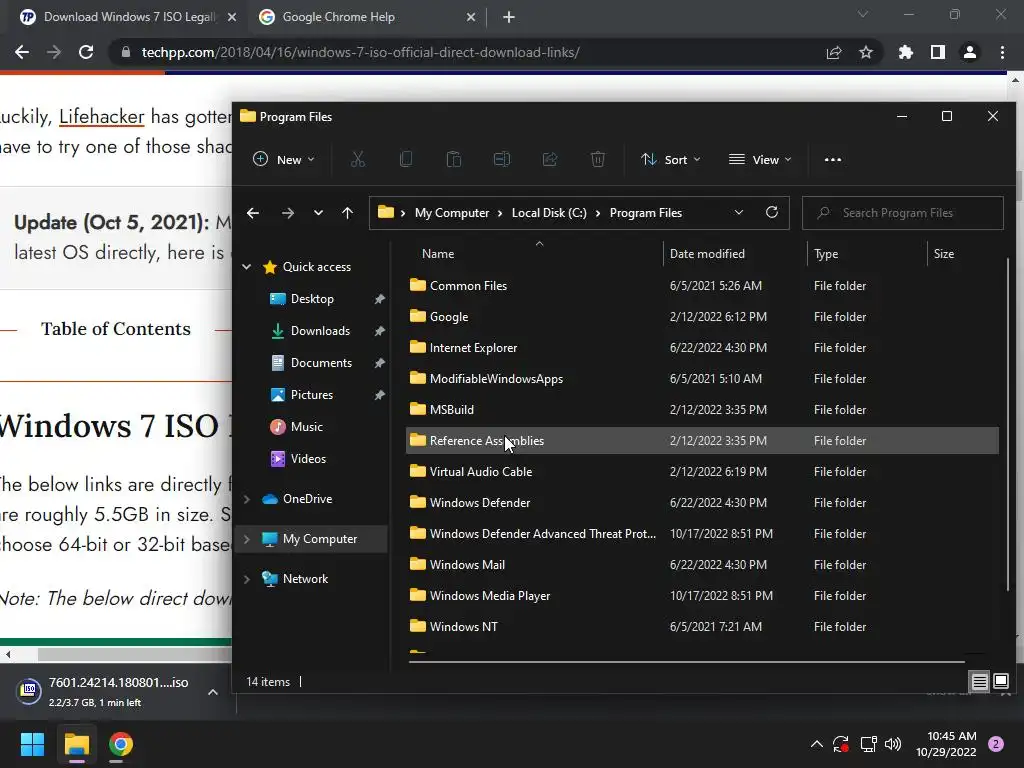Switch to details view layout icon
This screenshot has height=768, width=1024.
[979, 682]
